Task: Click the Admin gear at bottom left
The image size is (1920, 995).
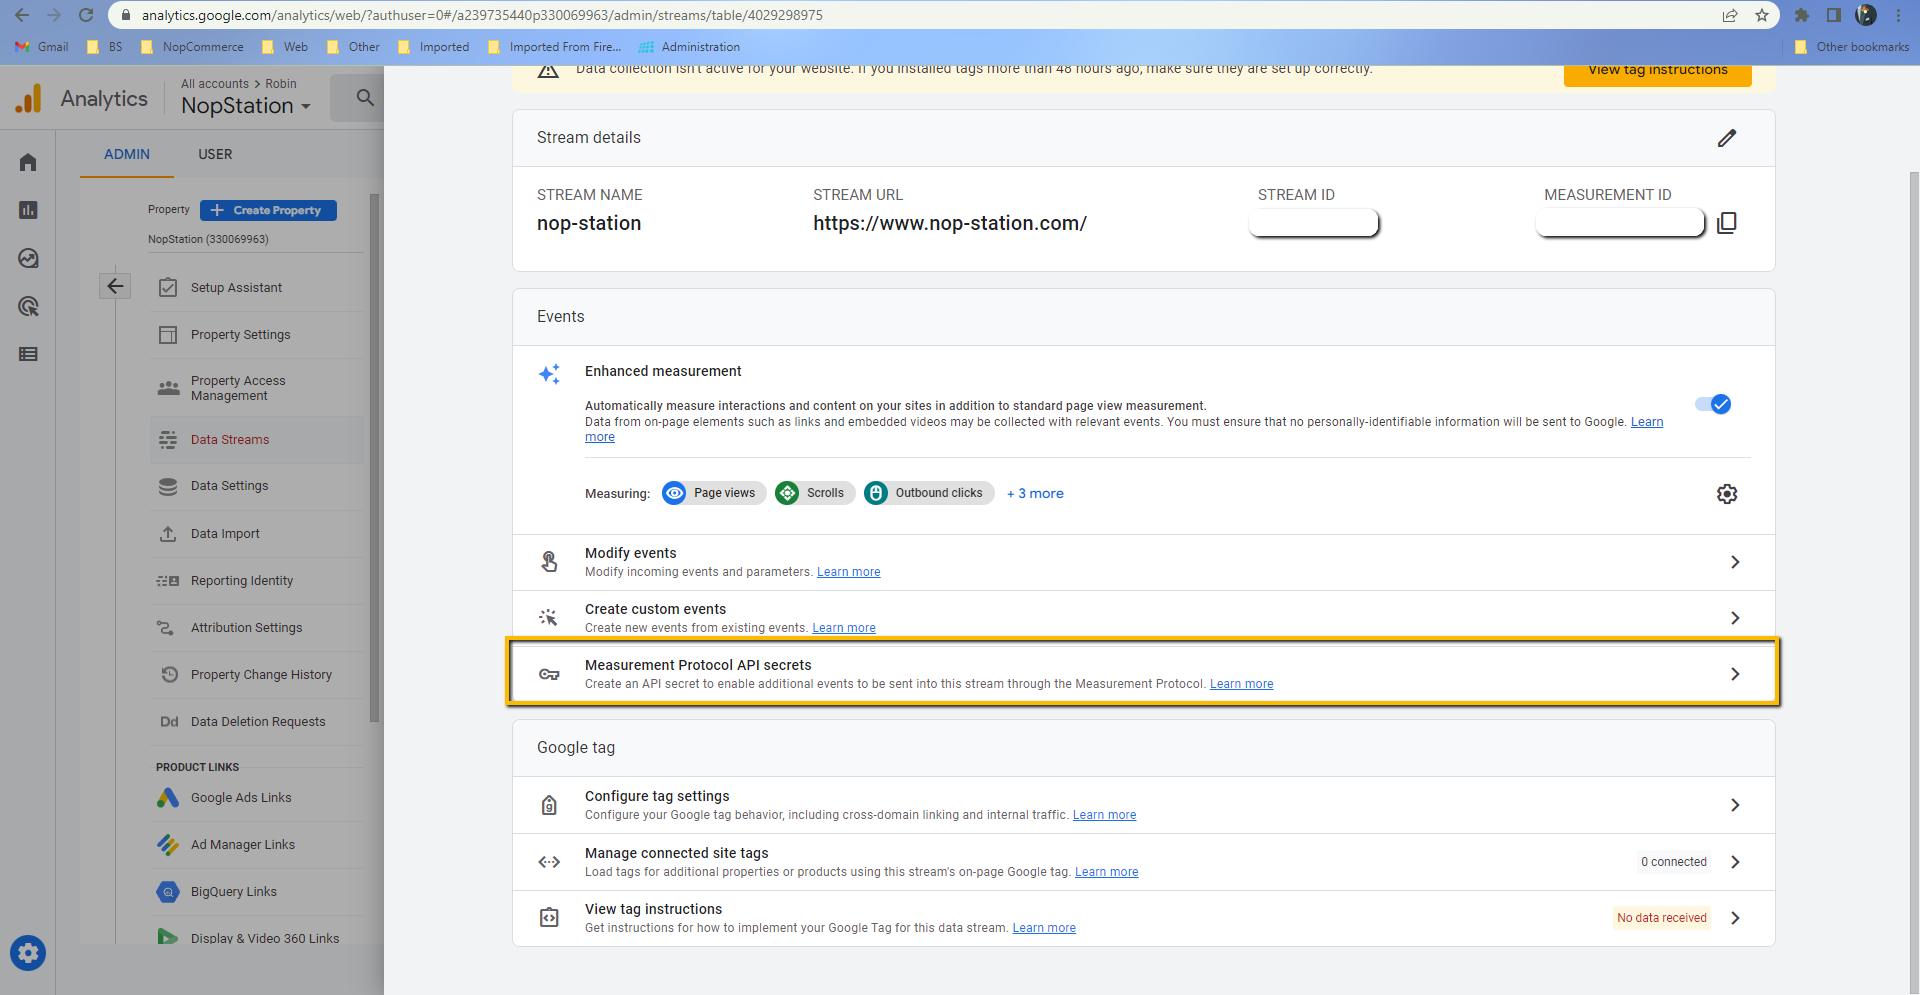Action: point(28,953)
